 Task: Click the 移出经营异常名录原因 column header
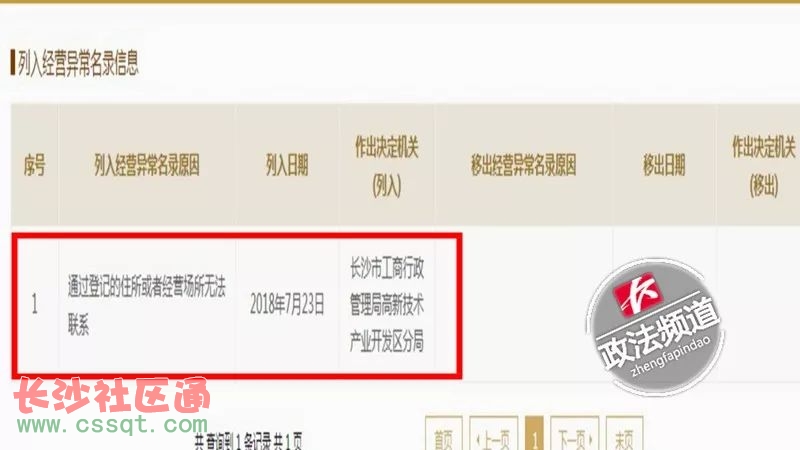pos(523,165)
